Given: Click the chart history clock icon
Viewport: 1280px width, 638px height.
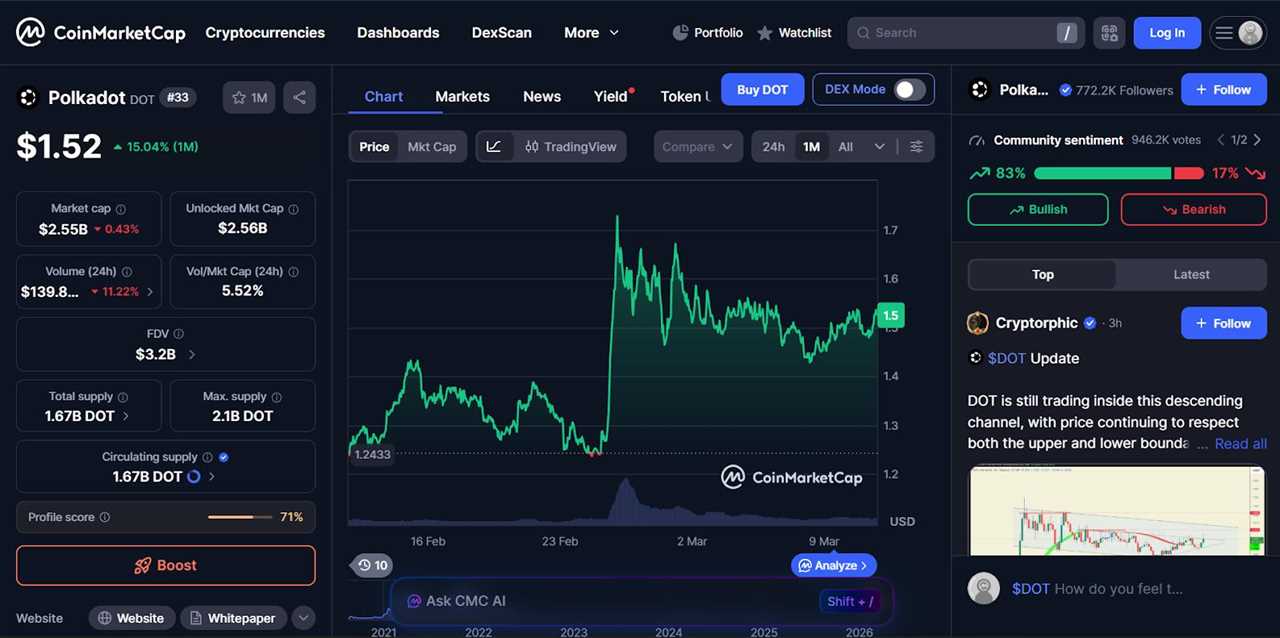Looking at the screenshot, I should coord(371,565).
